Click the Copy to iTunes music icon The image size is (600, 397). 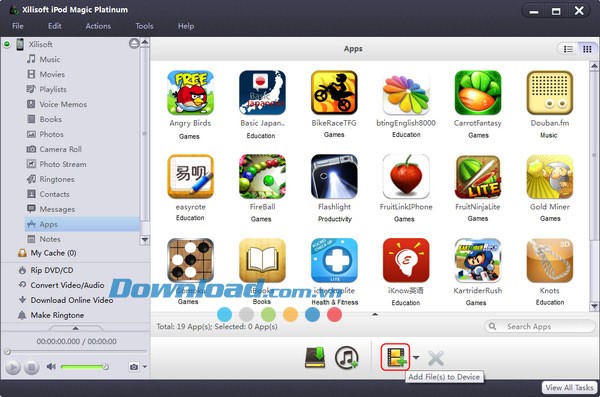347,358
